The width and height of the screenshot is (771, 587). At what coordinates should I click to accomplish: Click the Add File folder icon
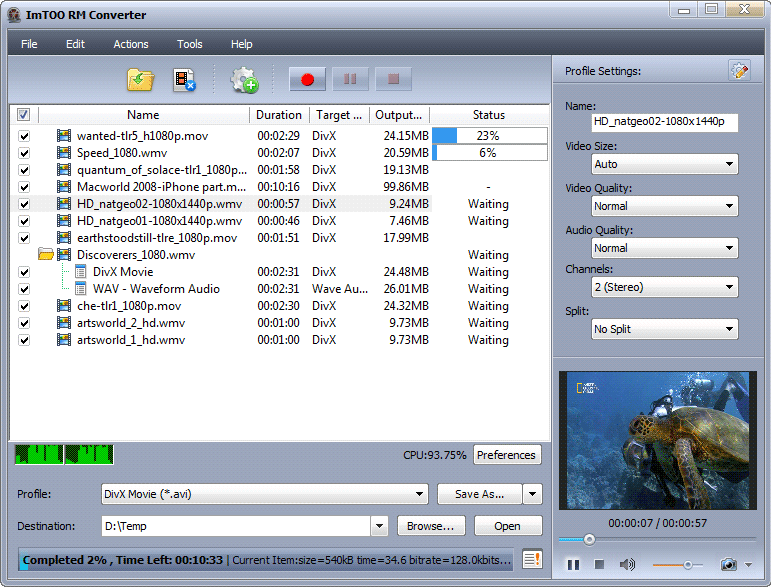click(x=141, y=80)
